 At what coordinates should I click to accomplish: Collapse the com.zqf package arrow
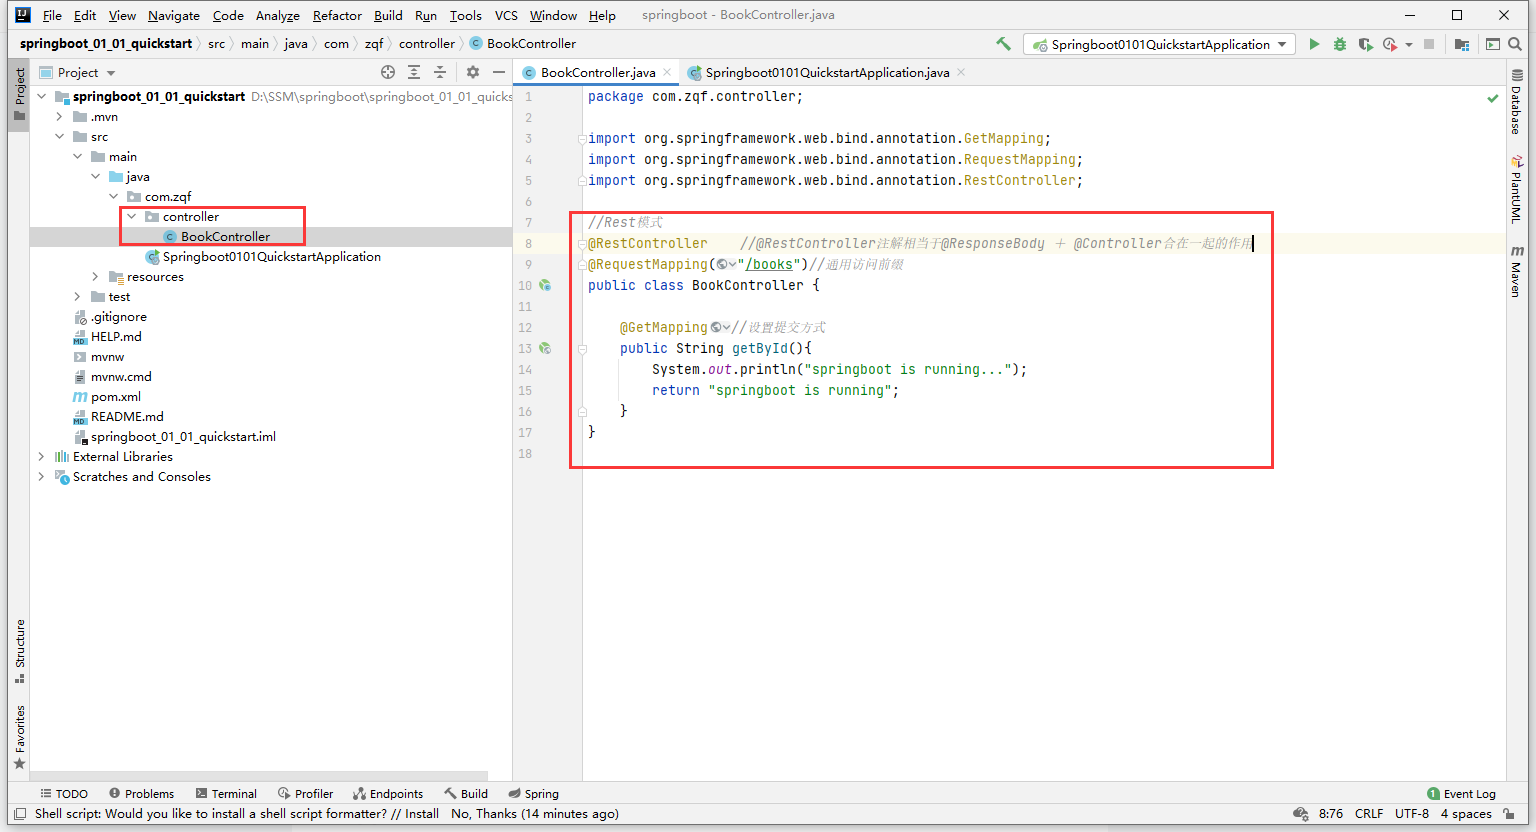[113, 197]
